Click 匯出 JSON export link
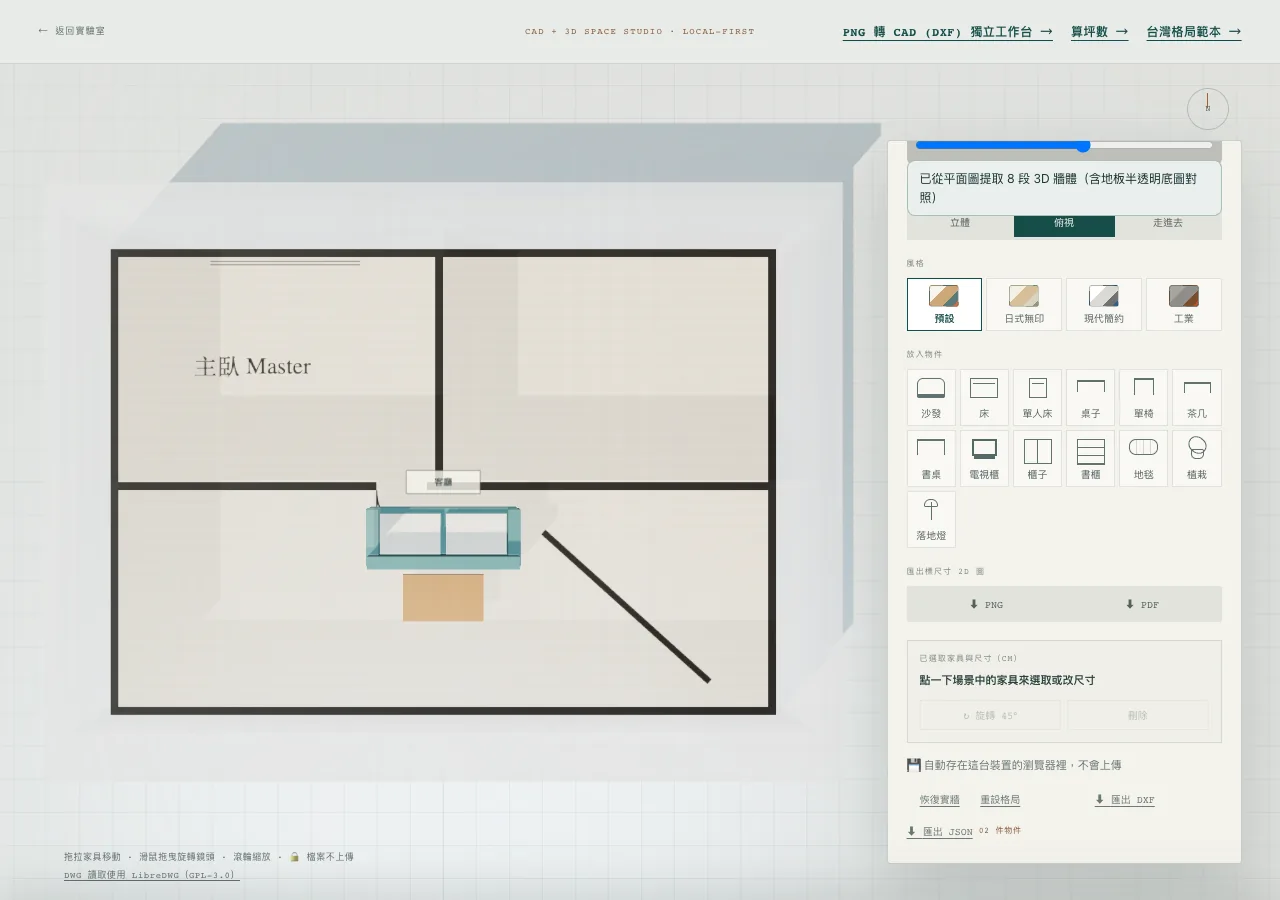Viewport: 1280px width, 900px height. (940, 831)
